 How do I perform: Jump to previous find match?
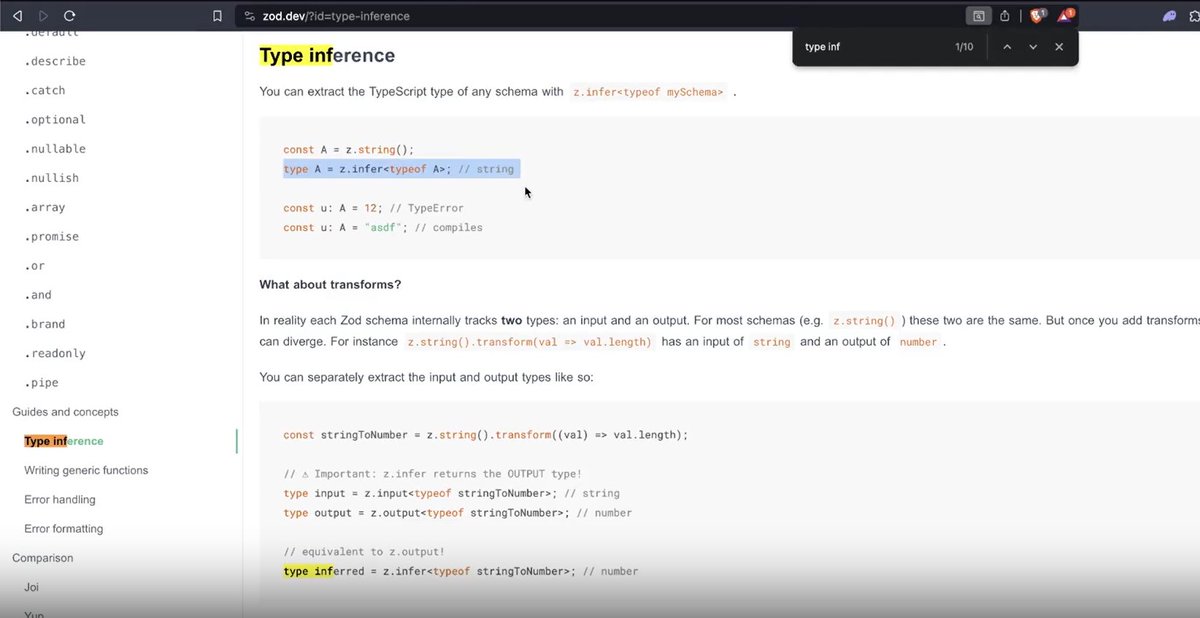coord(1007,47)
